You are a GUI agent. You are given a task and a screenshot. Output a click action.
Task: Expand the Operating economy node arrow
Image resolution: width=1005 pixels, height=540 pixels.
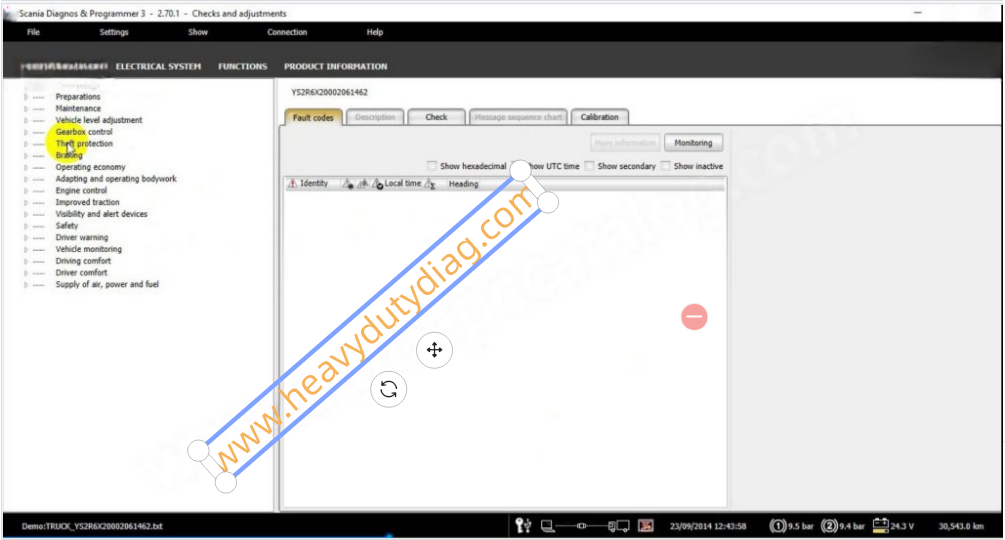pos(26,167)
